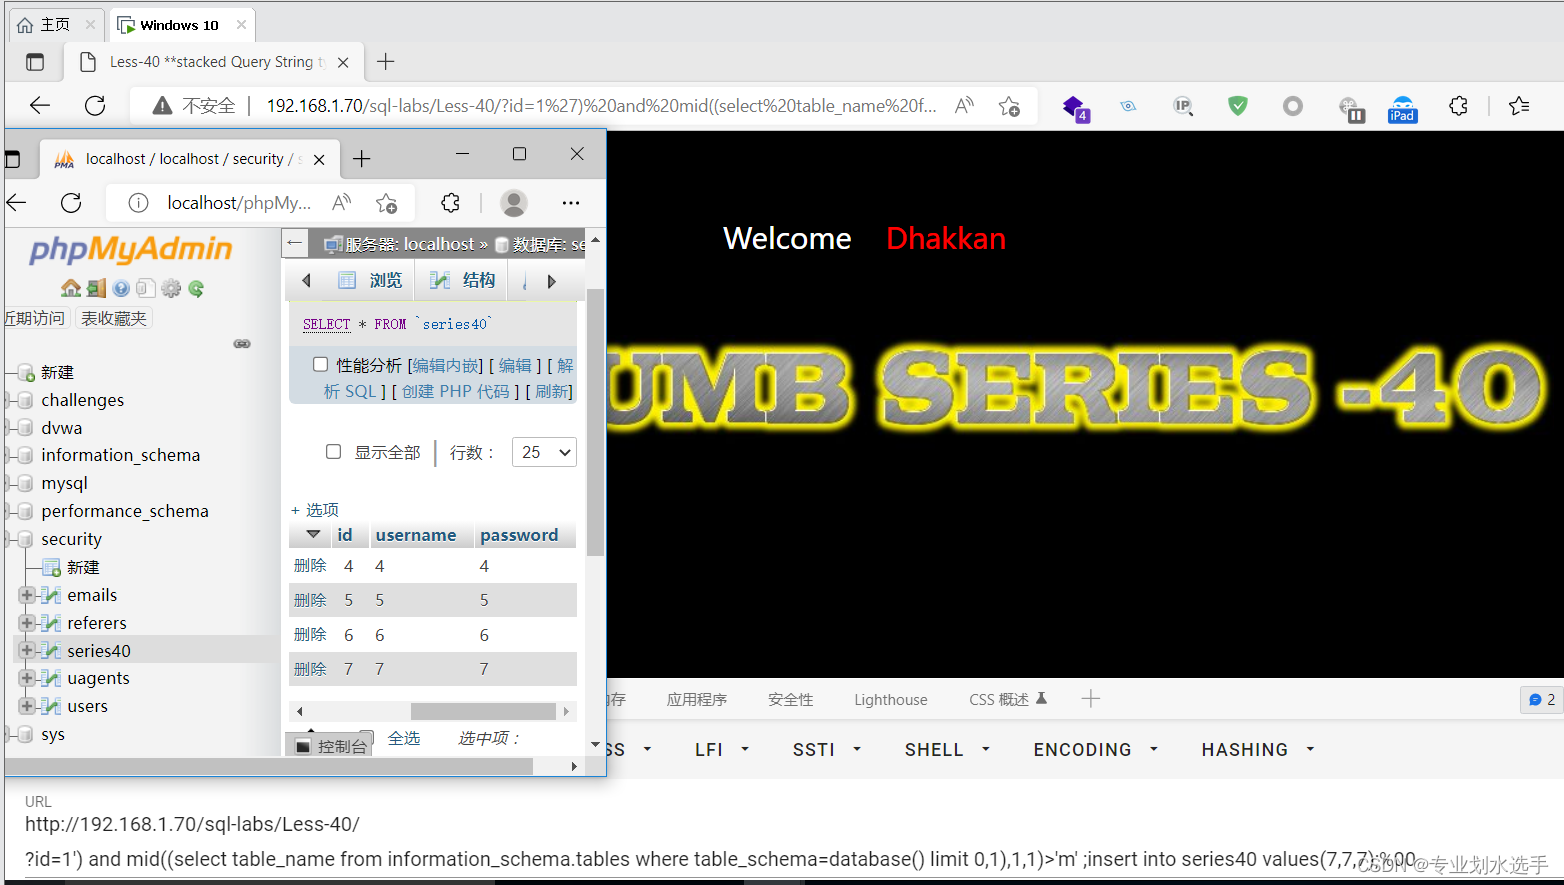1564x885 pixels.
Task: Open Edge extensions puzzle icon in main toolbar
Action: click(1458, 105)
